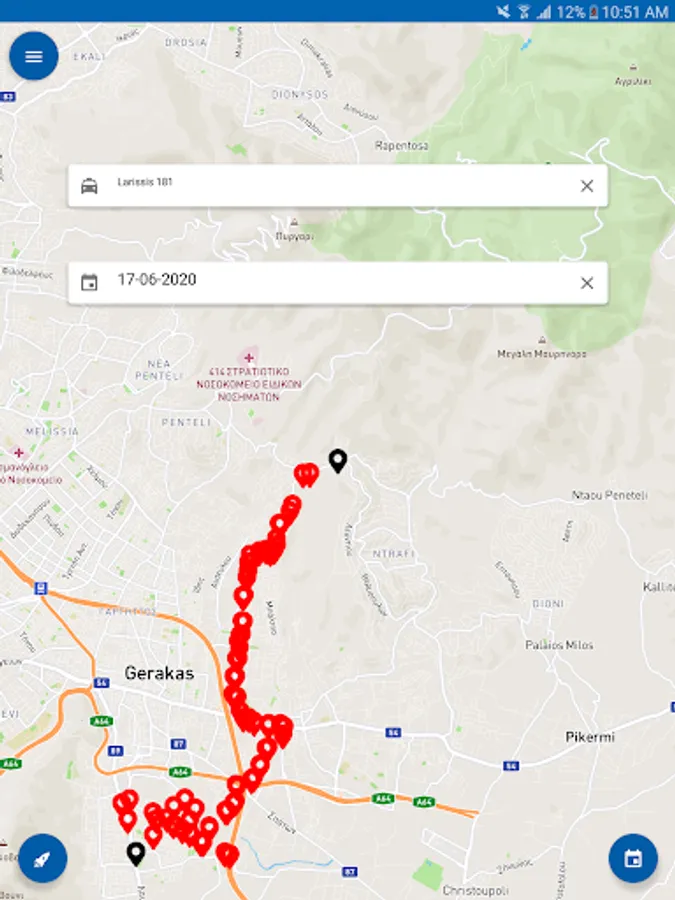Select the Larissis 181 vehicle field
This screenshot has height=900, width=675.
pos(338,186)
